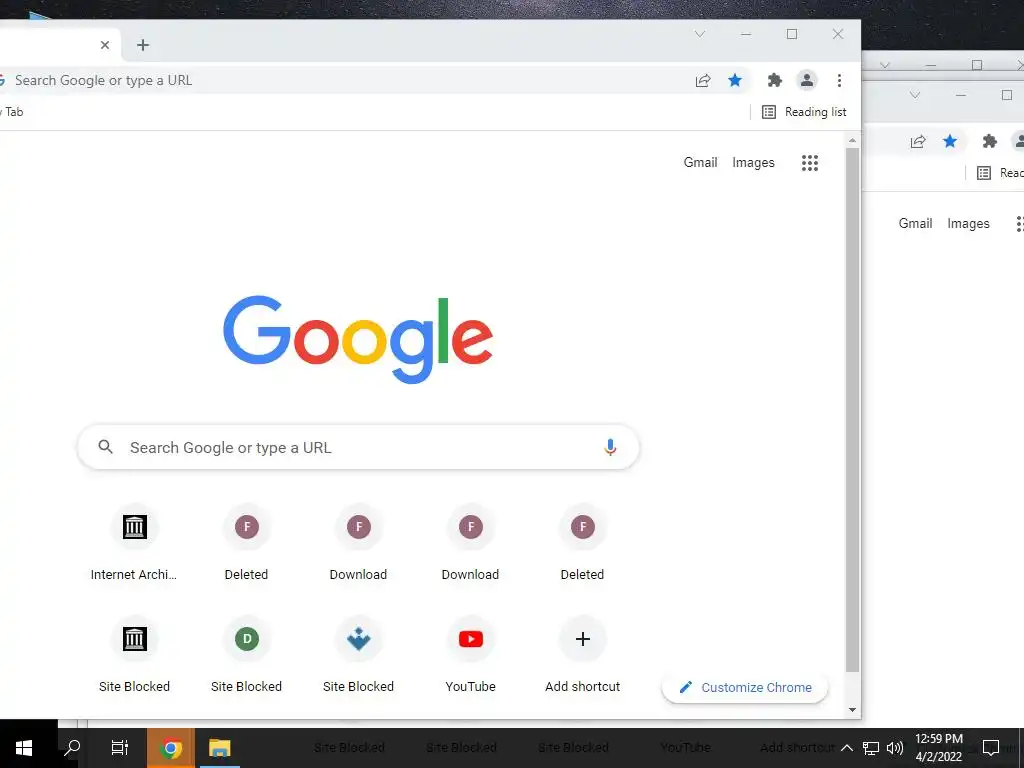Click the voice search microphone icon

(x=610, y=447)
